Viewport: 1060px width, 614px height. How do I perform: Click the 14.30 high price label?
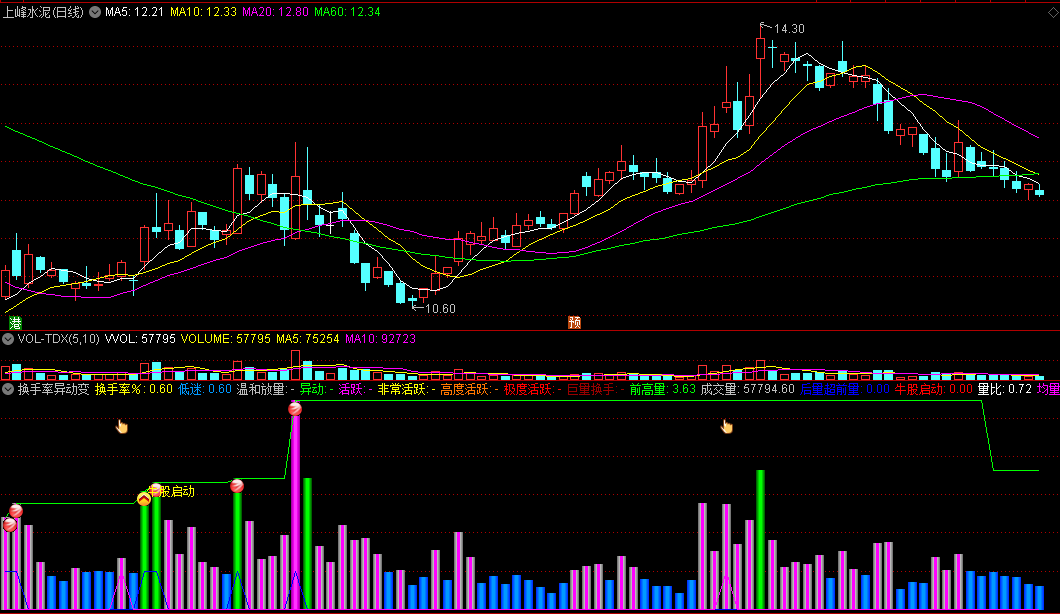(x=789, y=28)
